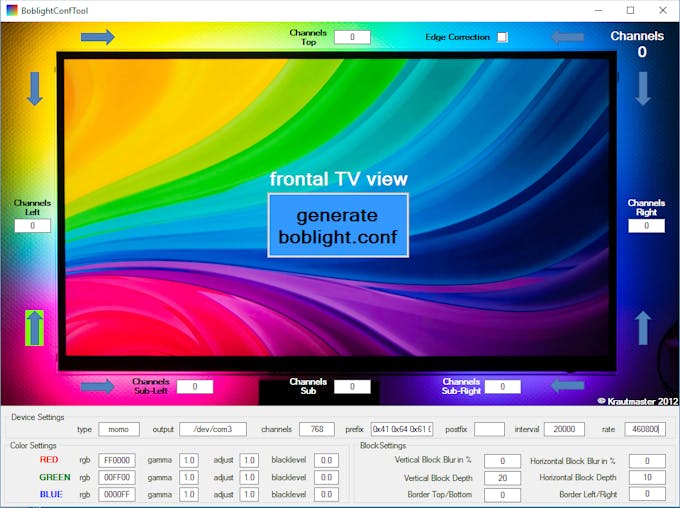Click the generate boblight.conf button
This screenshot has width=680, height=508.
tap(338, 226)
